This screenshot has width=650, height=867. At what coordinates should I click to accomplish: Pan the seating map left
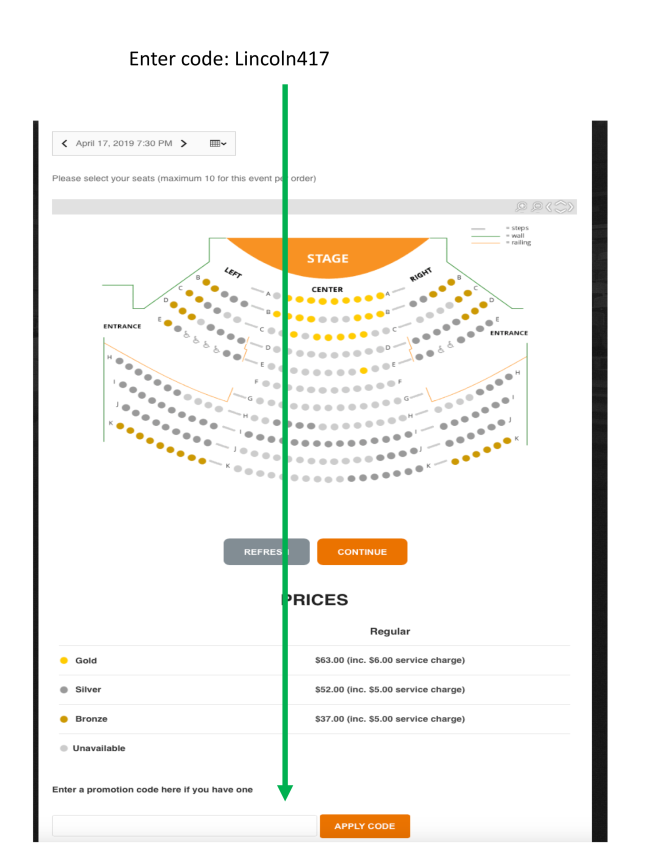point(550,207)
